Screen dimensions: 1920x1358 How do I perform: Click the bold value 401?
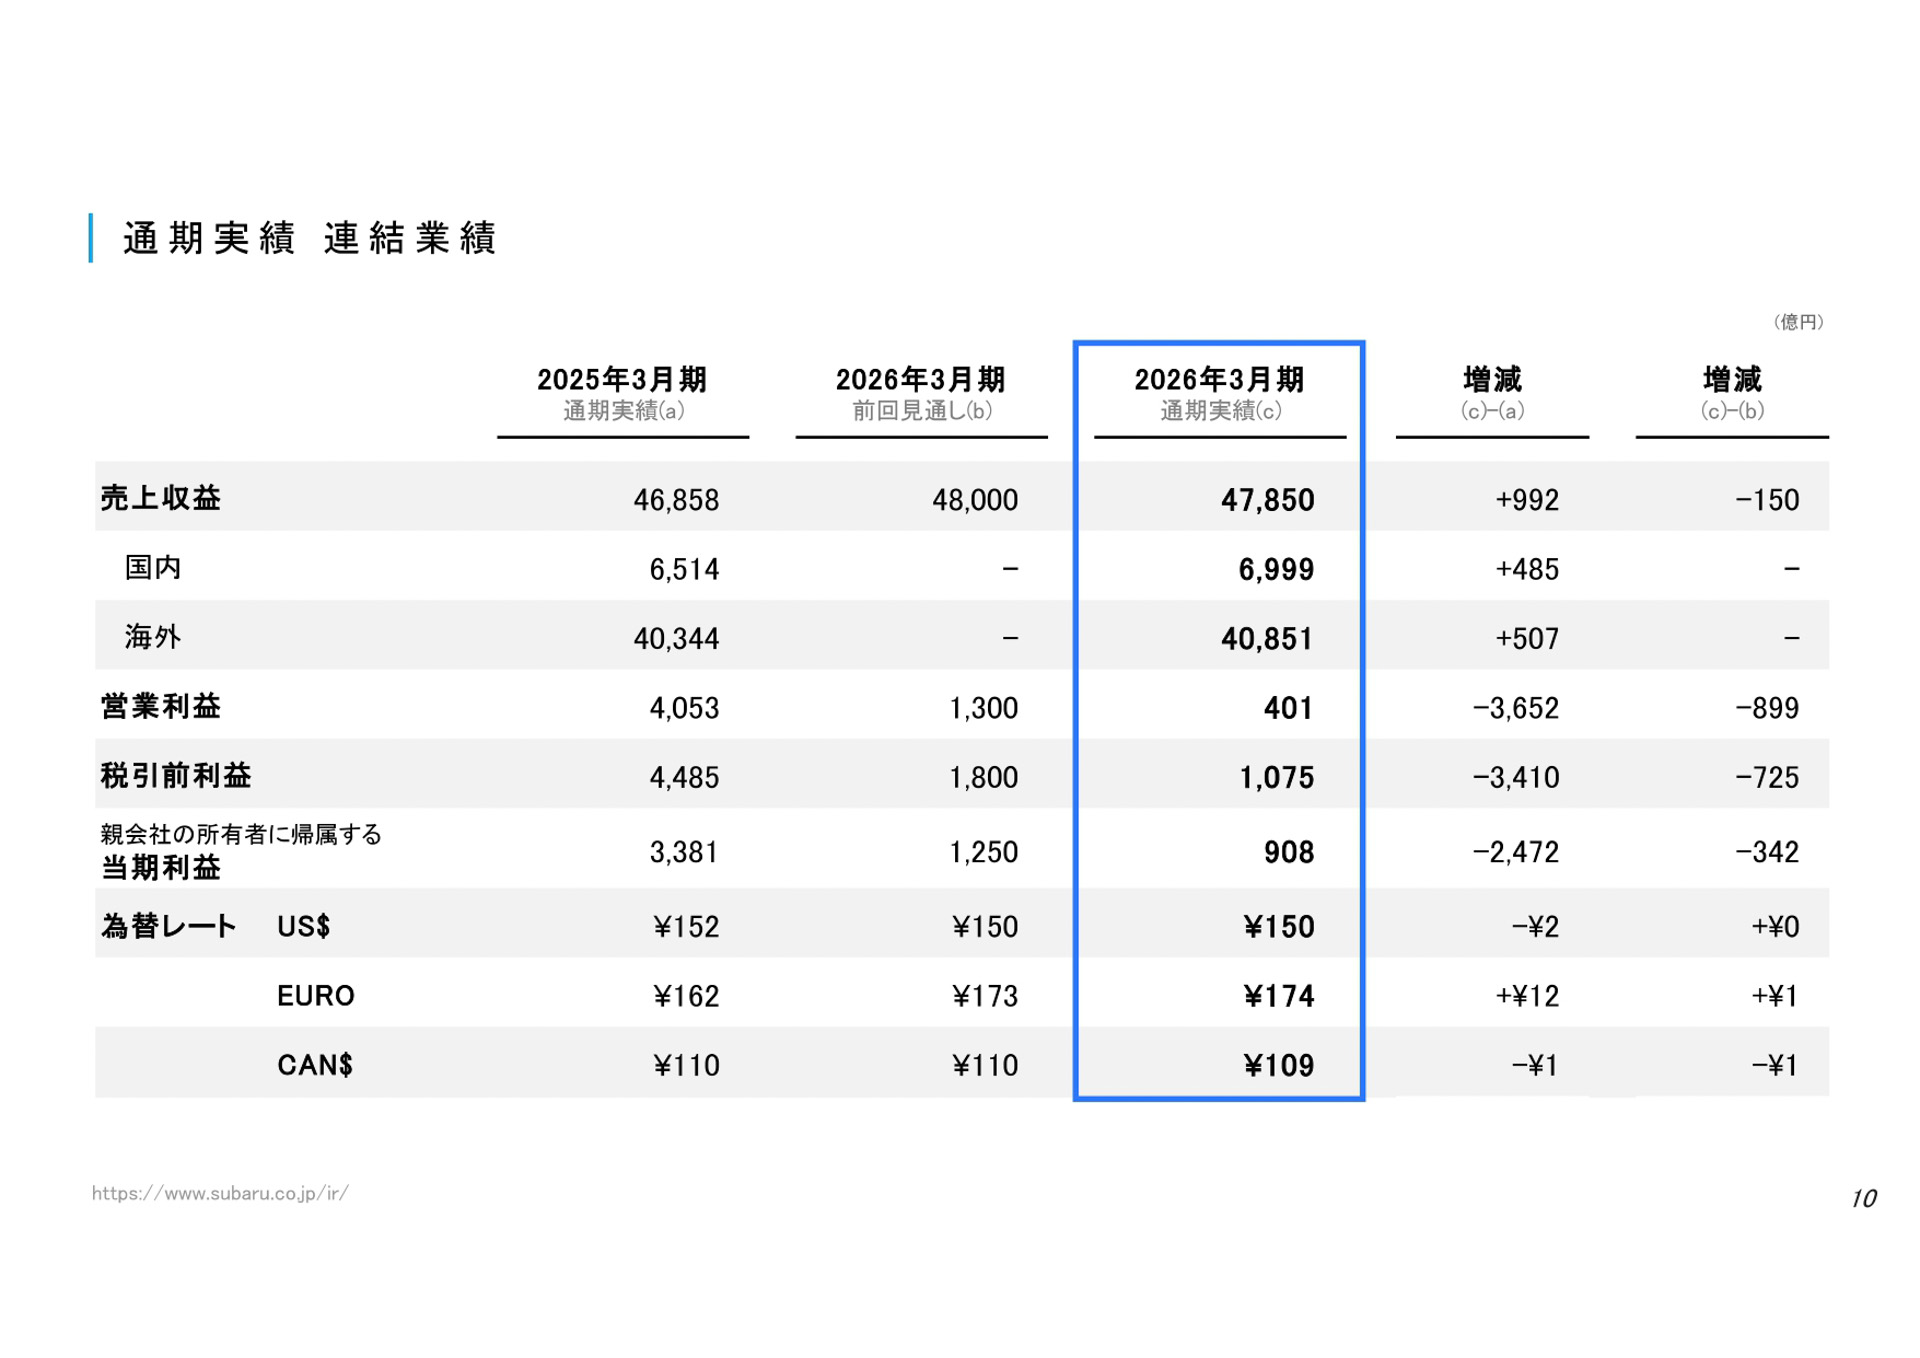1288,709
